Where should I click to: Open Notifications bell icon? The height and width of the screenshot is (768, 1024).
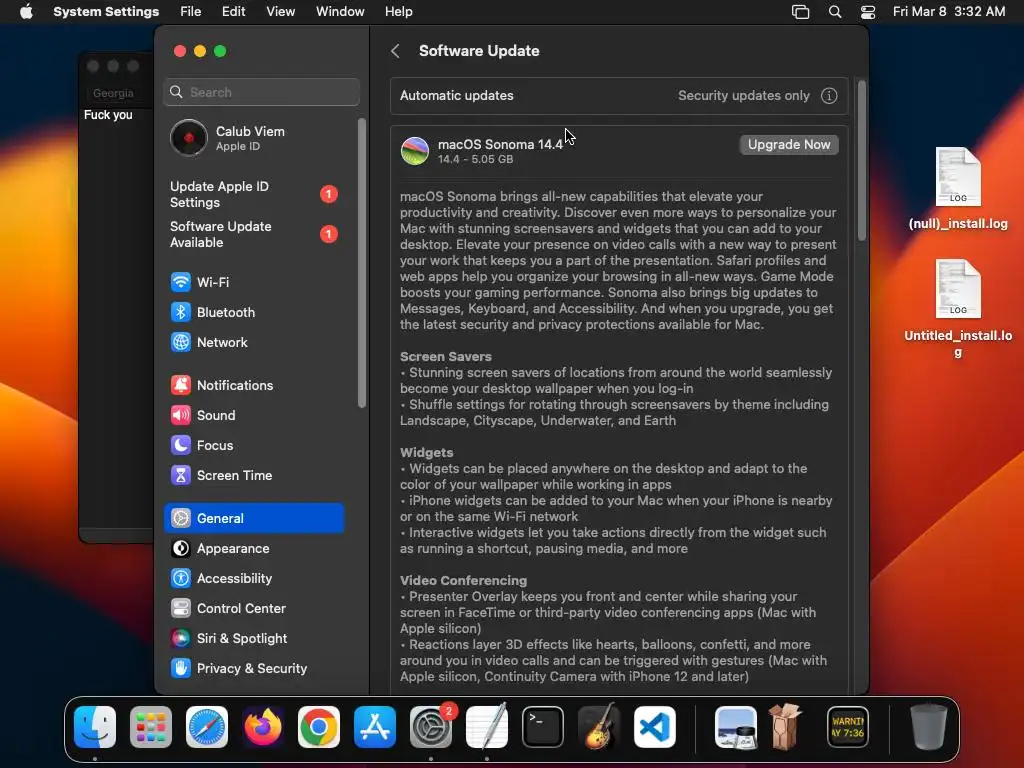[181, 385]
